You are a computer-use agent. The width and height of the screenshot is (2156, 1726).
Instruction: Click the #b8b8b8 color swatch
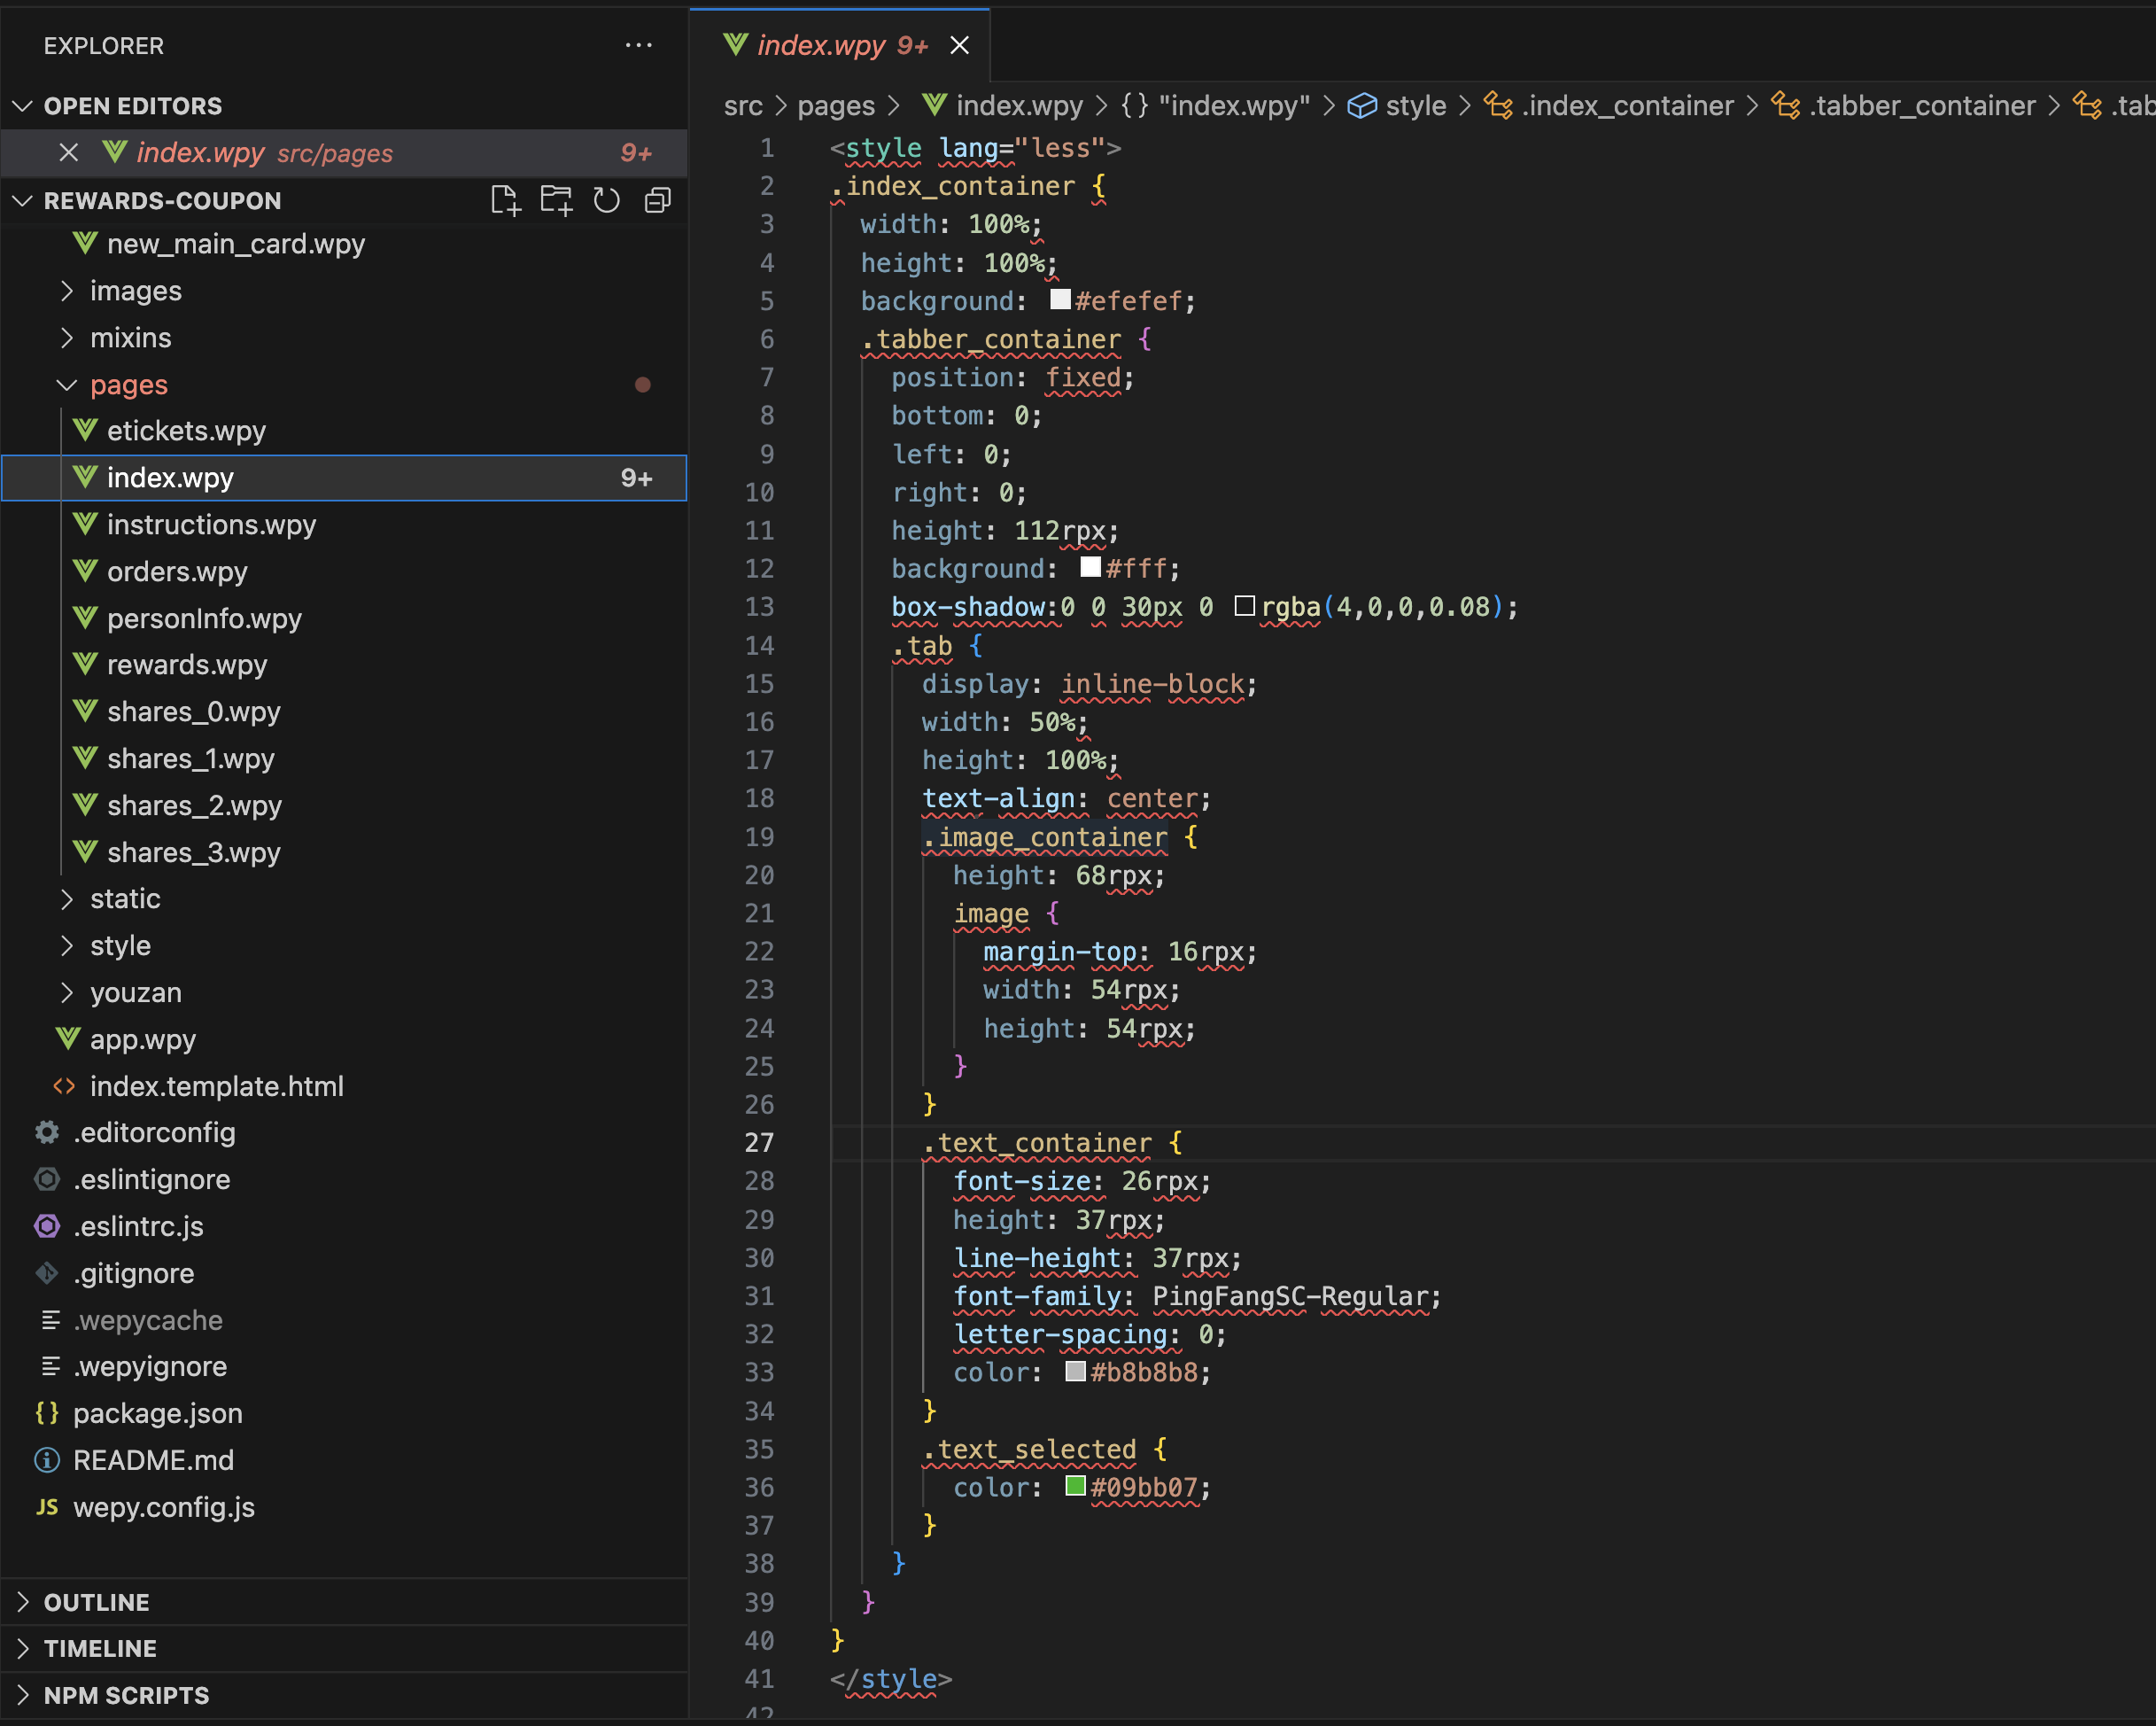(1076, 1372)
